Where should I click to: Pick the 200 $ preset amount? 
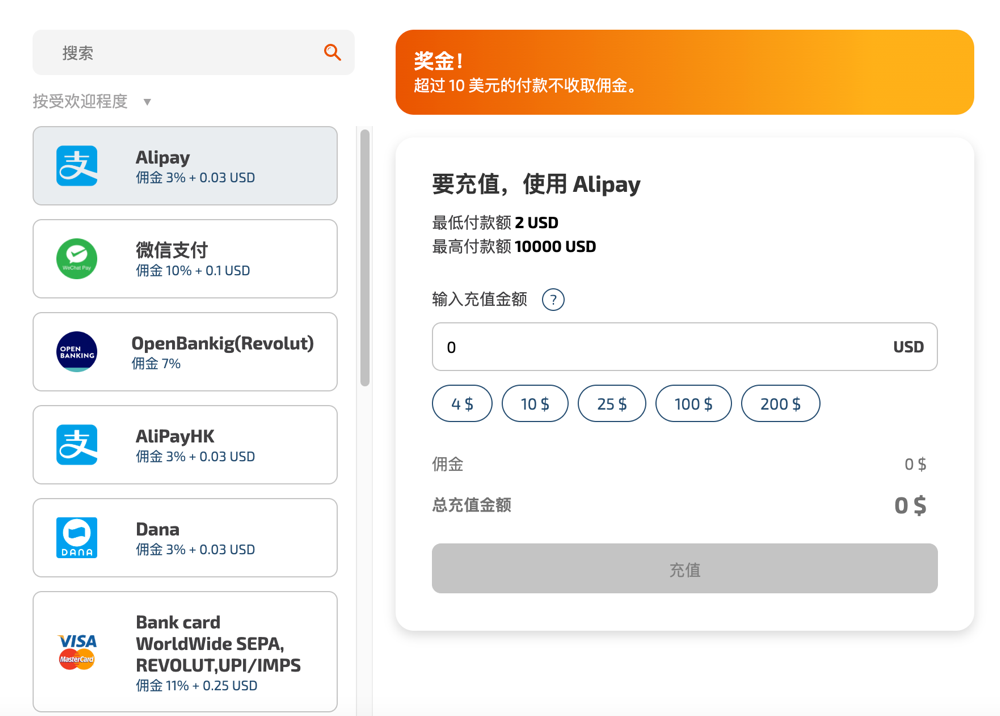pos(781,404)
